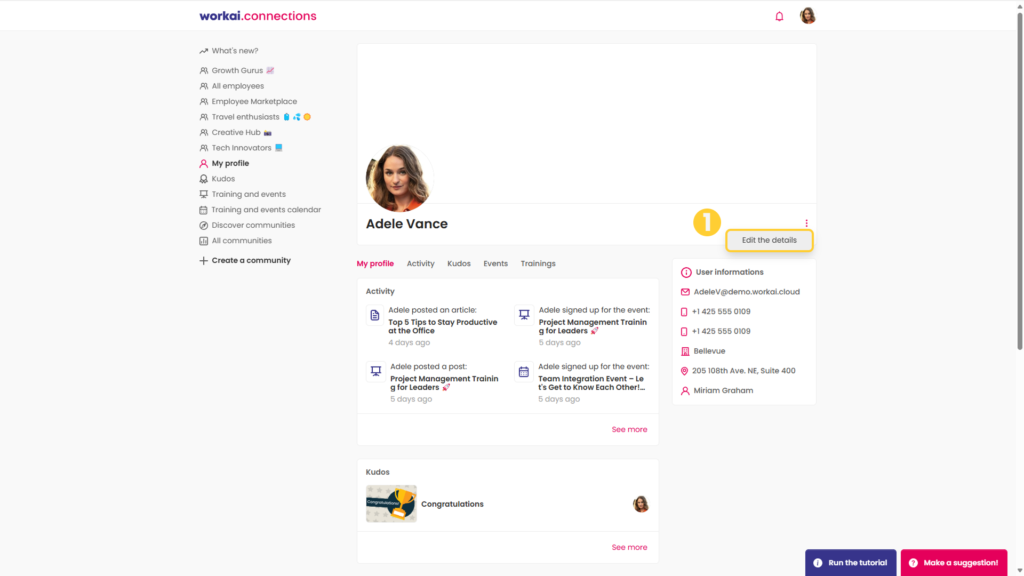The image size is (1024, 576).
Task: Switch to the My profile tab
Action: tap(375, 264)
